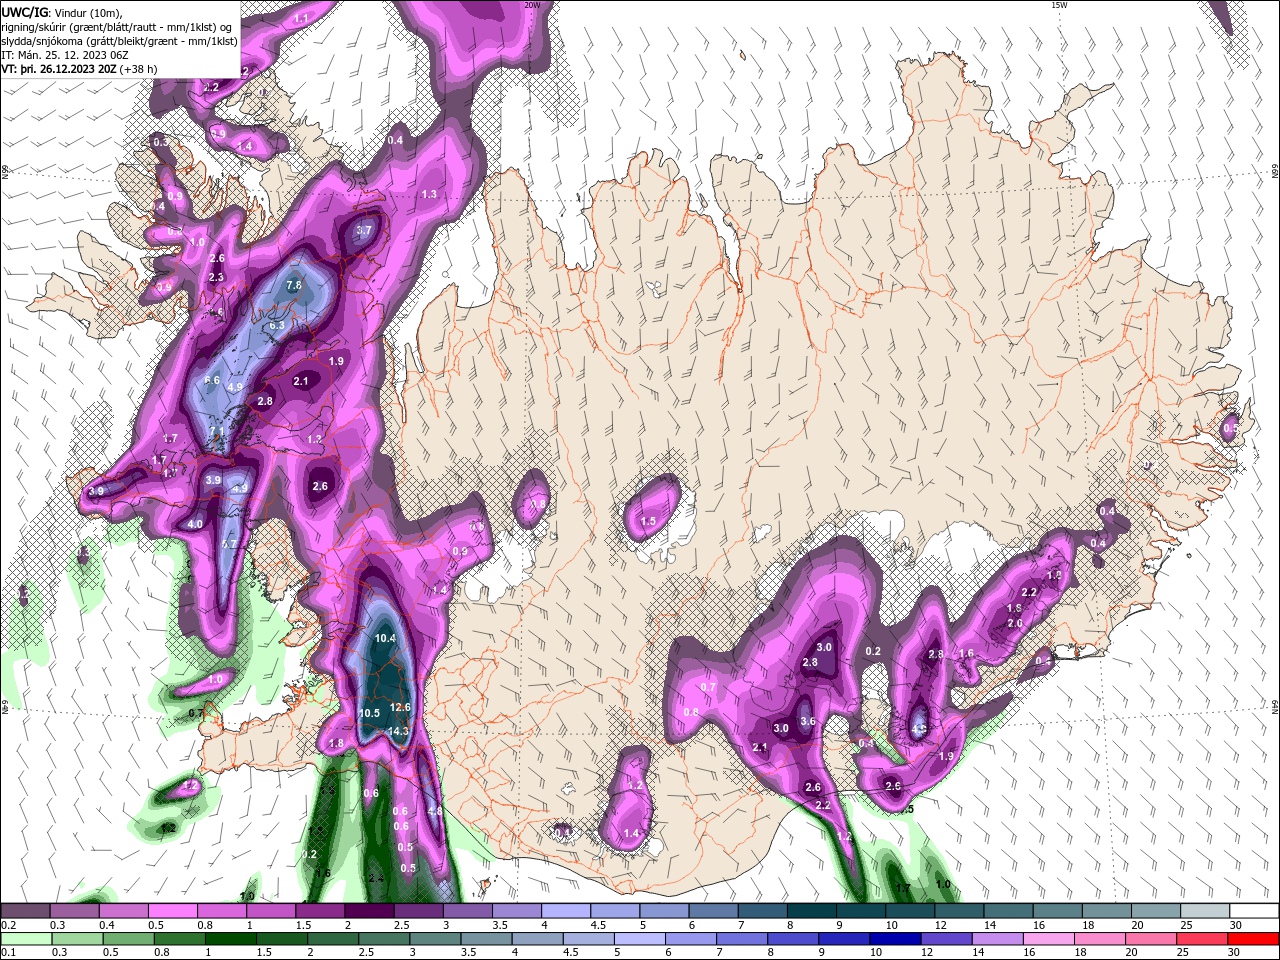Viewport: 1280px width, 960px height.
Task: Click the 15W longitude label
Action: 1059,5
